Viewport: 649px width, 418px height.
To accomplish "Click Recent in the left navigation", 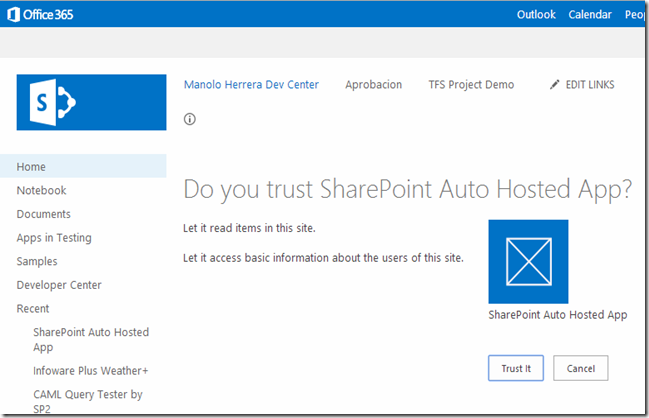I will tap(33, 308).
